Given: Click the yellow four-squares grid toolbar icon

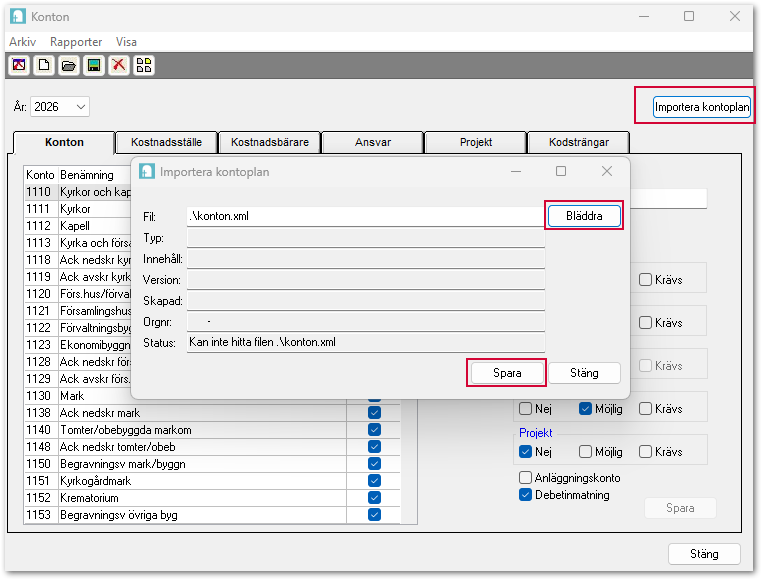Looking at the screenshot, I should [x=144, y=66].
